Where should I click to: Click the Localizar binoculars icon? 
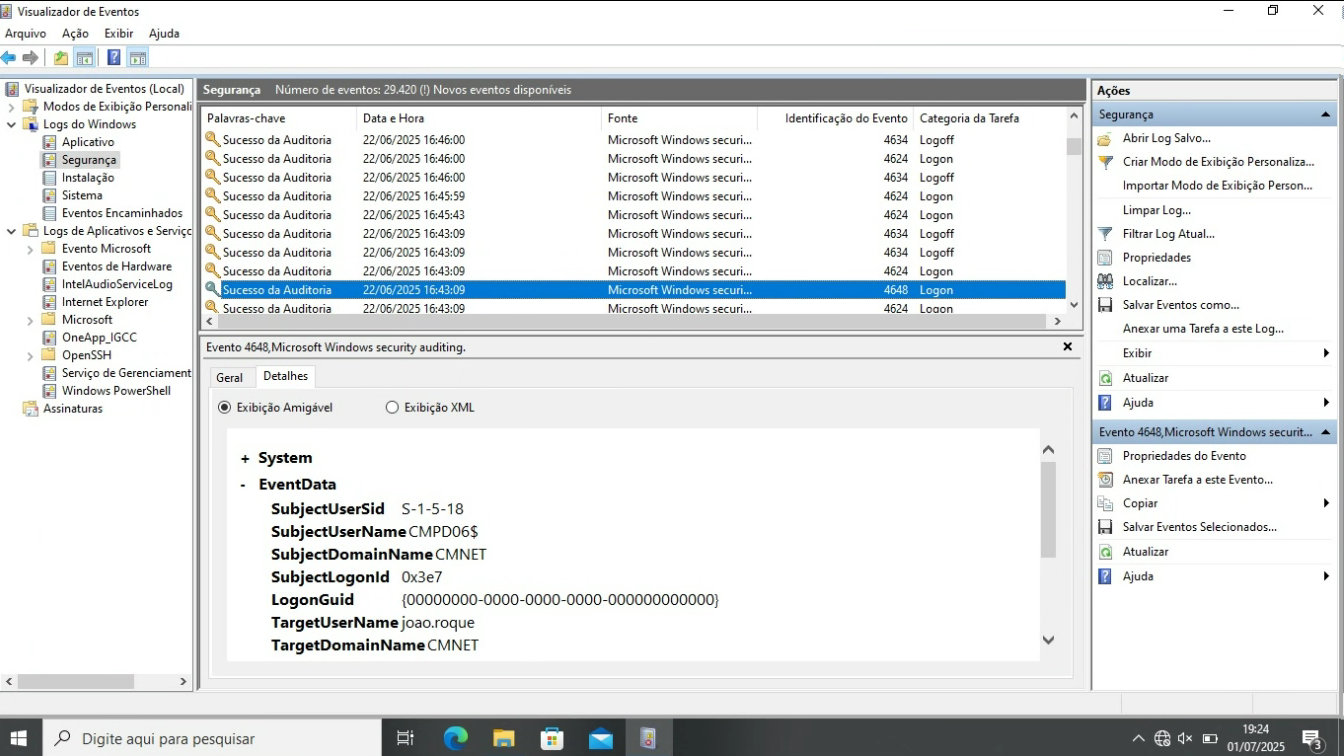(x=1105, y=282)
